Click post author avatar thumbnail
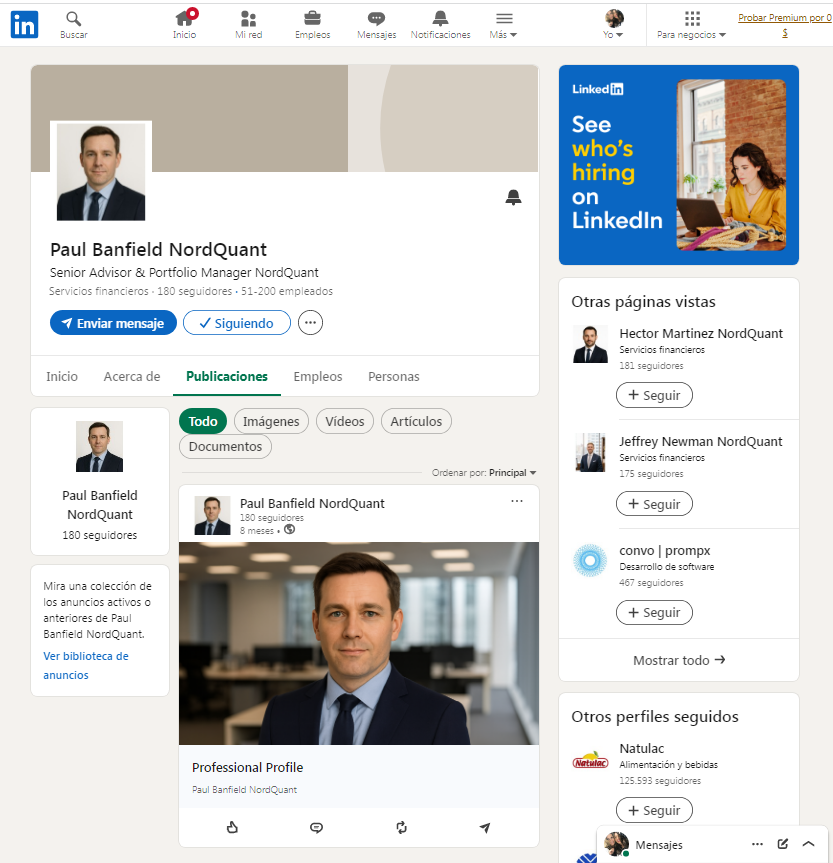Image resolution: width=833 pixels, height=863 pixels. coord(212,515)
